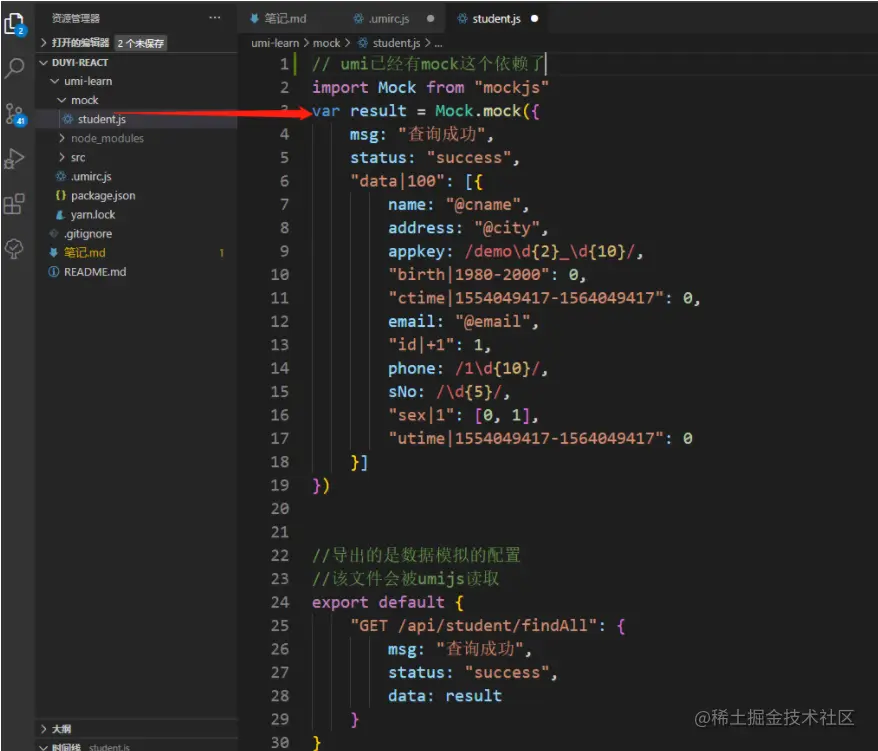Click the .gitignore file icon in the explorer
Viewport: 878px width, 751px height.
pyautogui.click(x=54, y=234)
